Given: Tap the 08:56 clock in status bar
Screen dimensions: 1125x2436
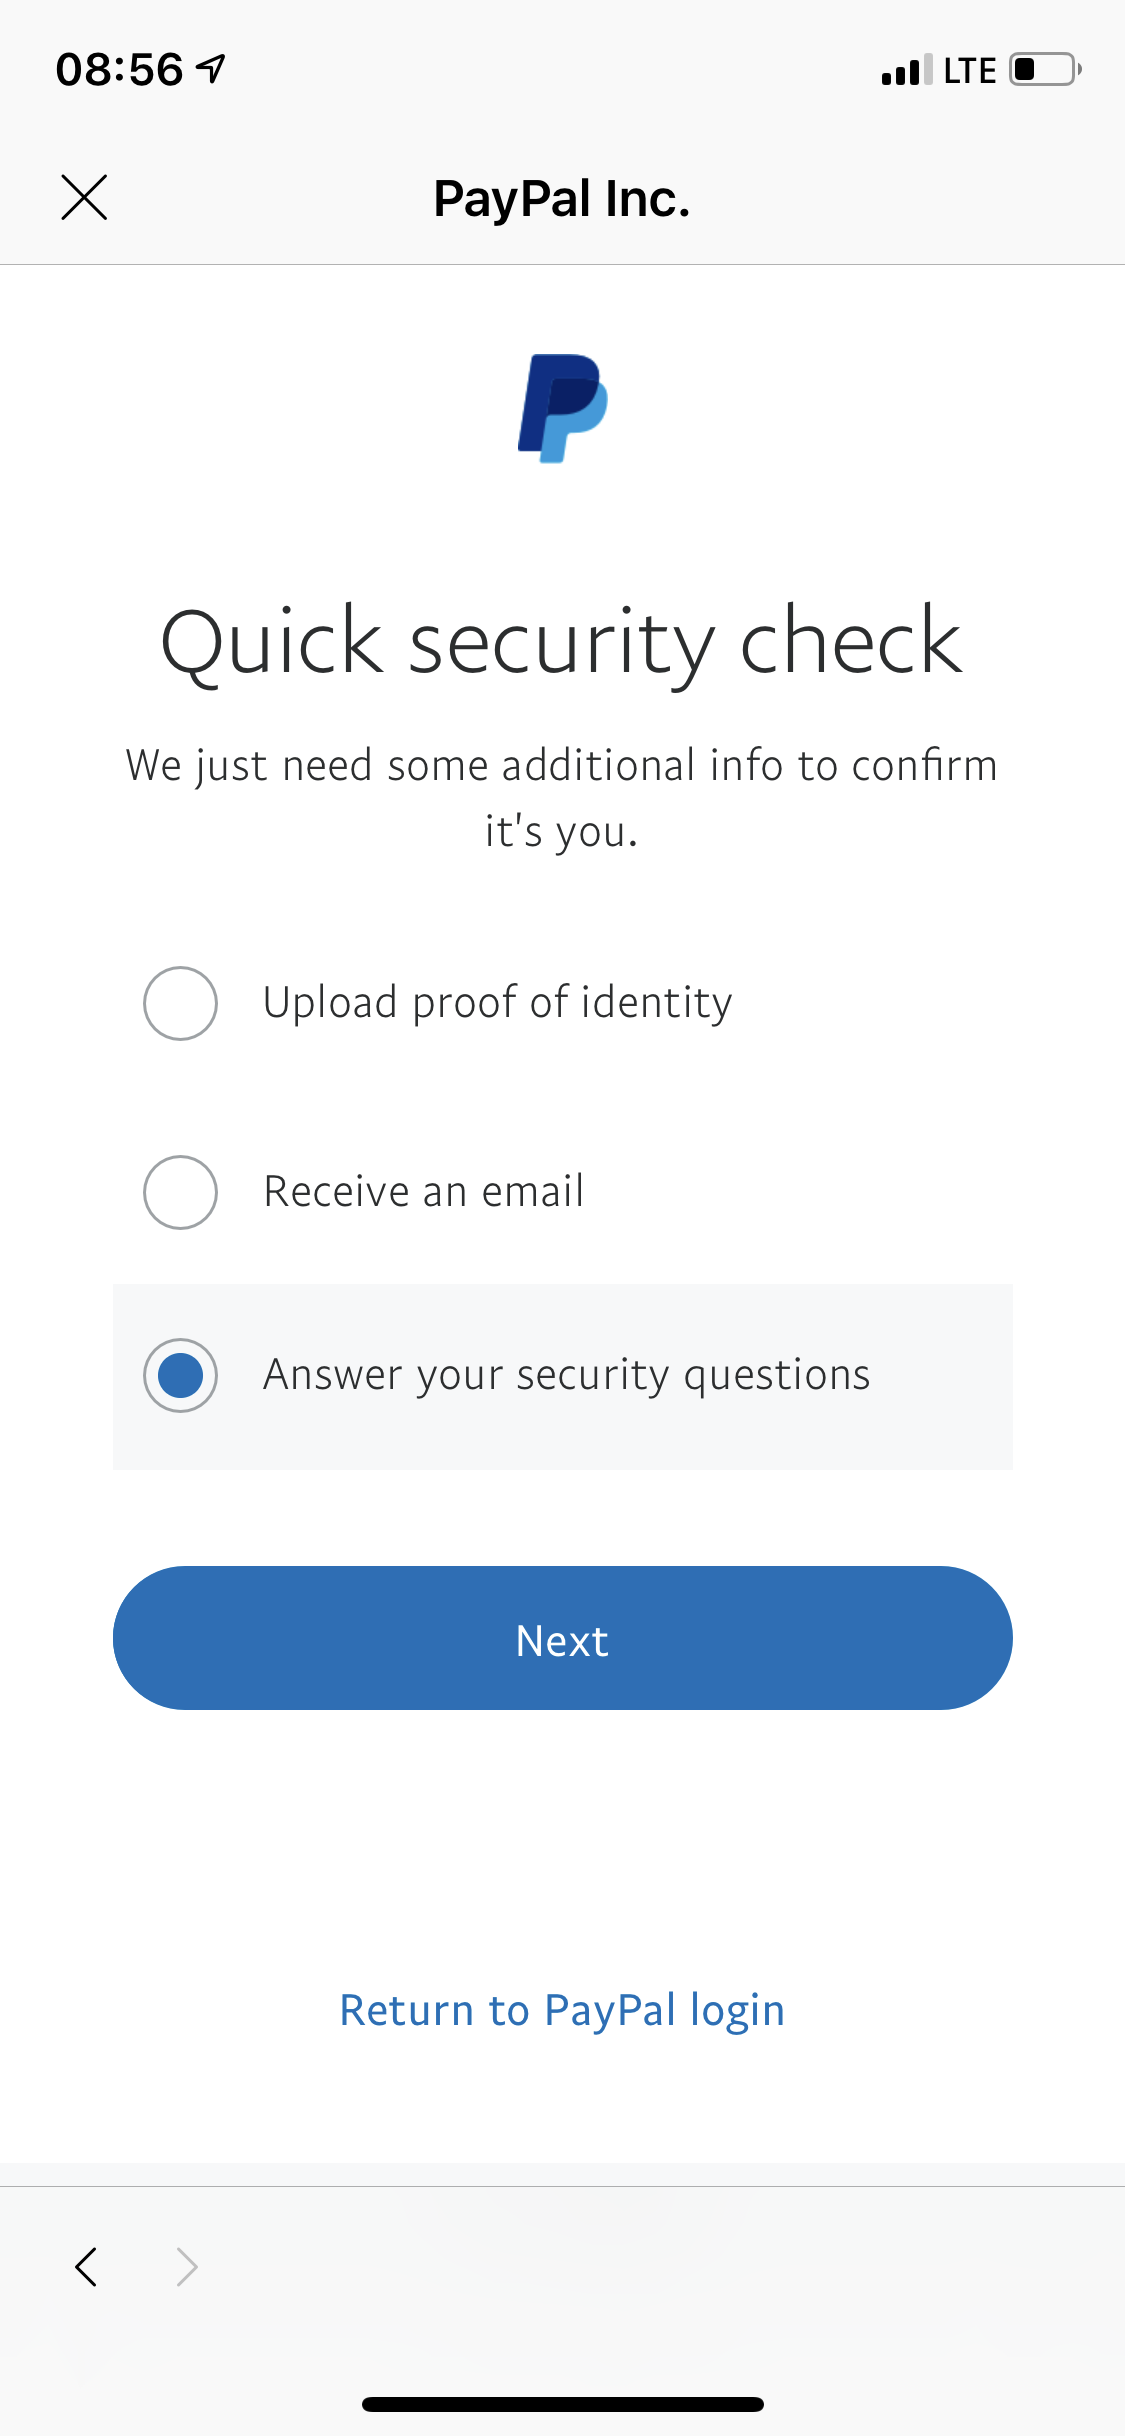Looking at the screenshot, I should 120,70.
